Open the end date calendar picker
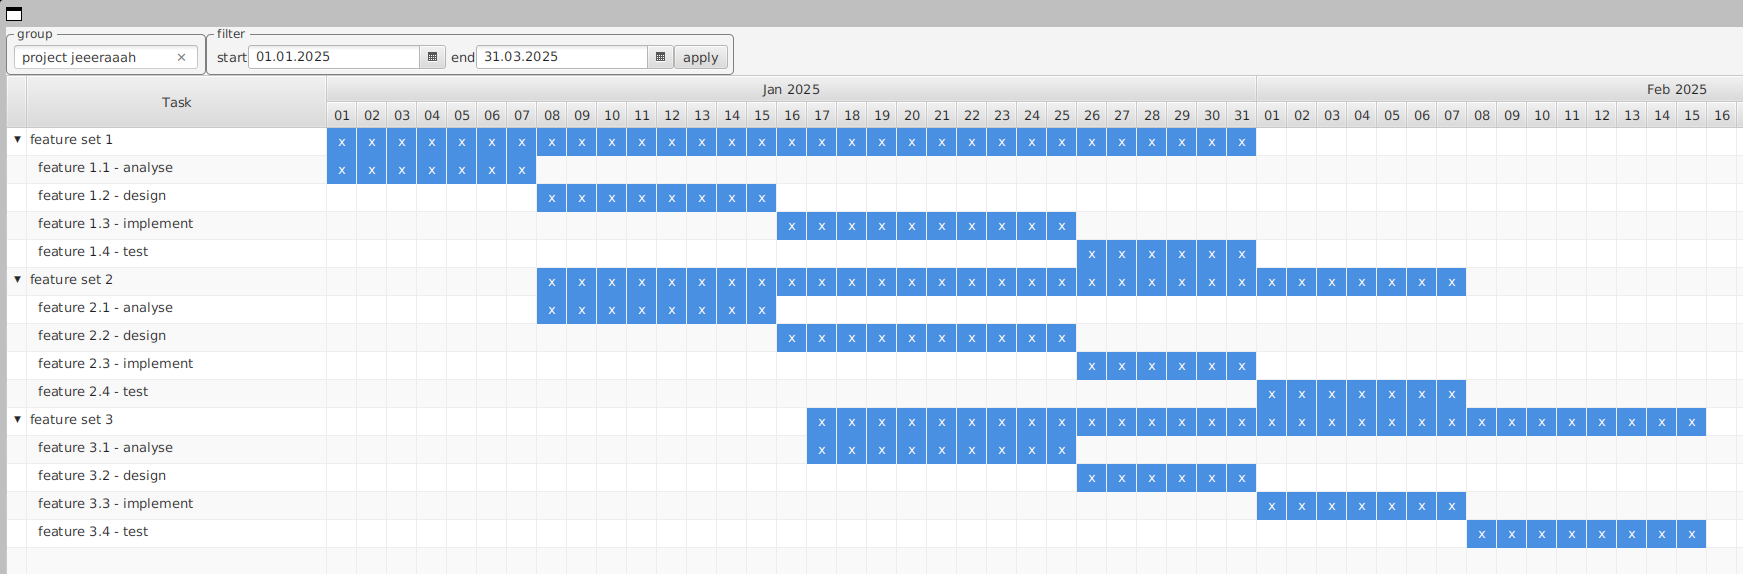Screen dimensions: 1743x574 660,57
